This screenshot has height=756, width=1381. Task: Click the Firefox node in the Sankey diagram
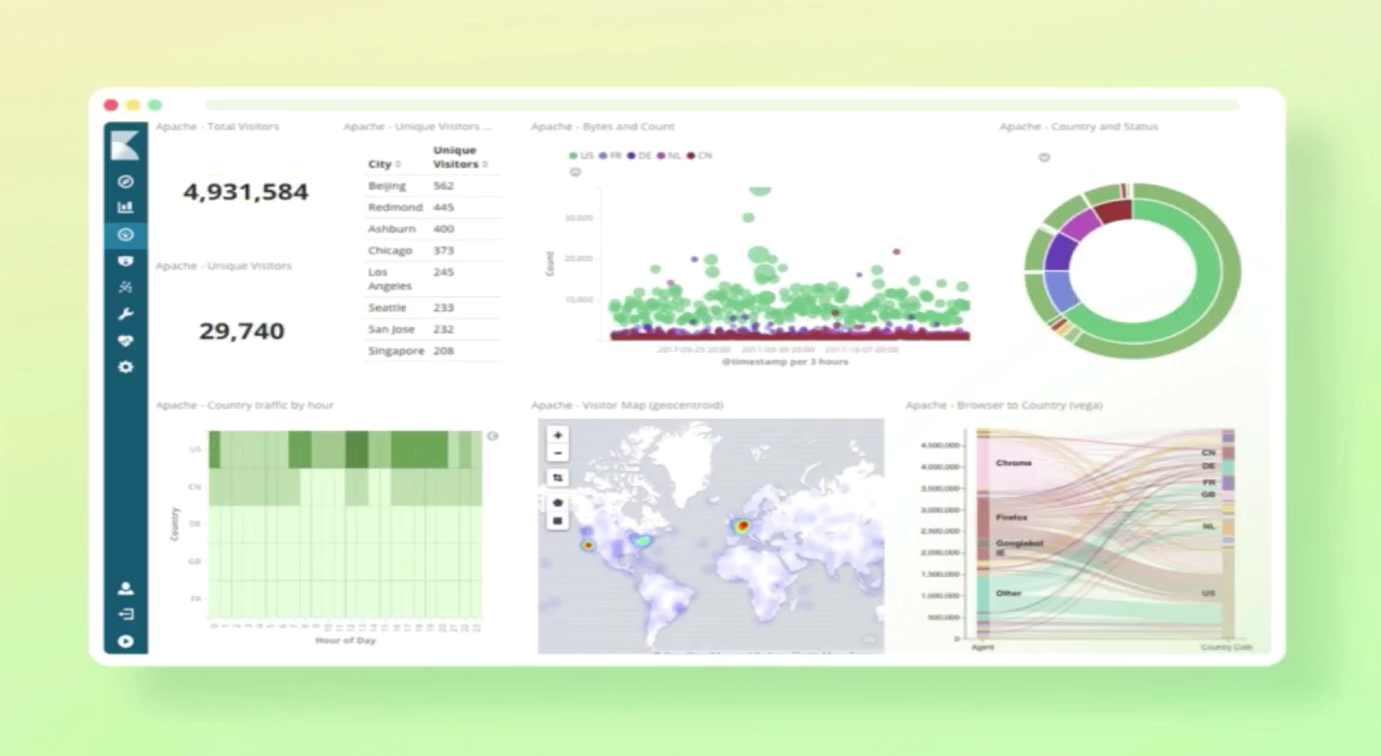(983, 517)
